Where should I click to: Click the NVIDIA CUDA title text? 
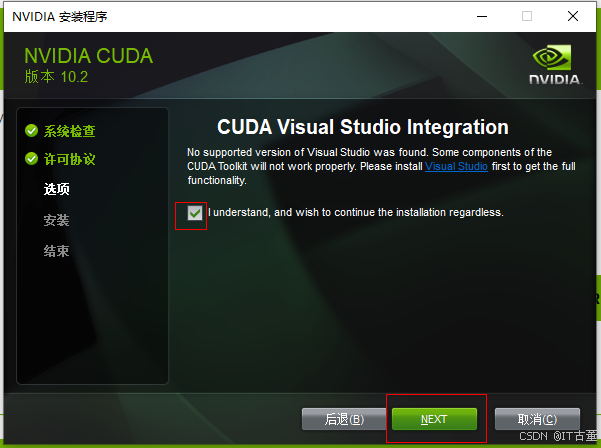[89, 56]
